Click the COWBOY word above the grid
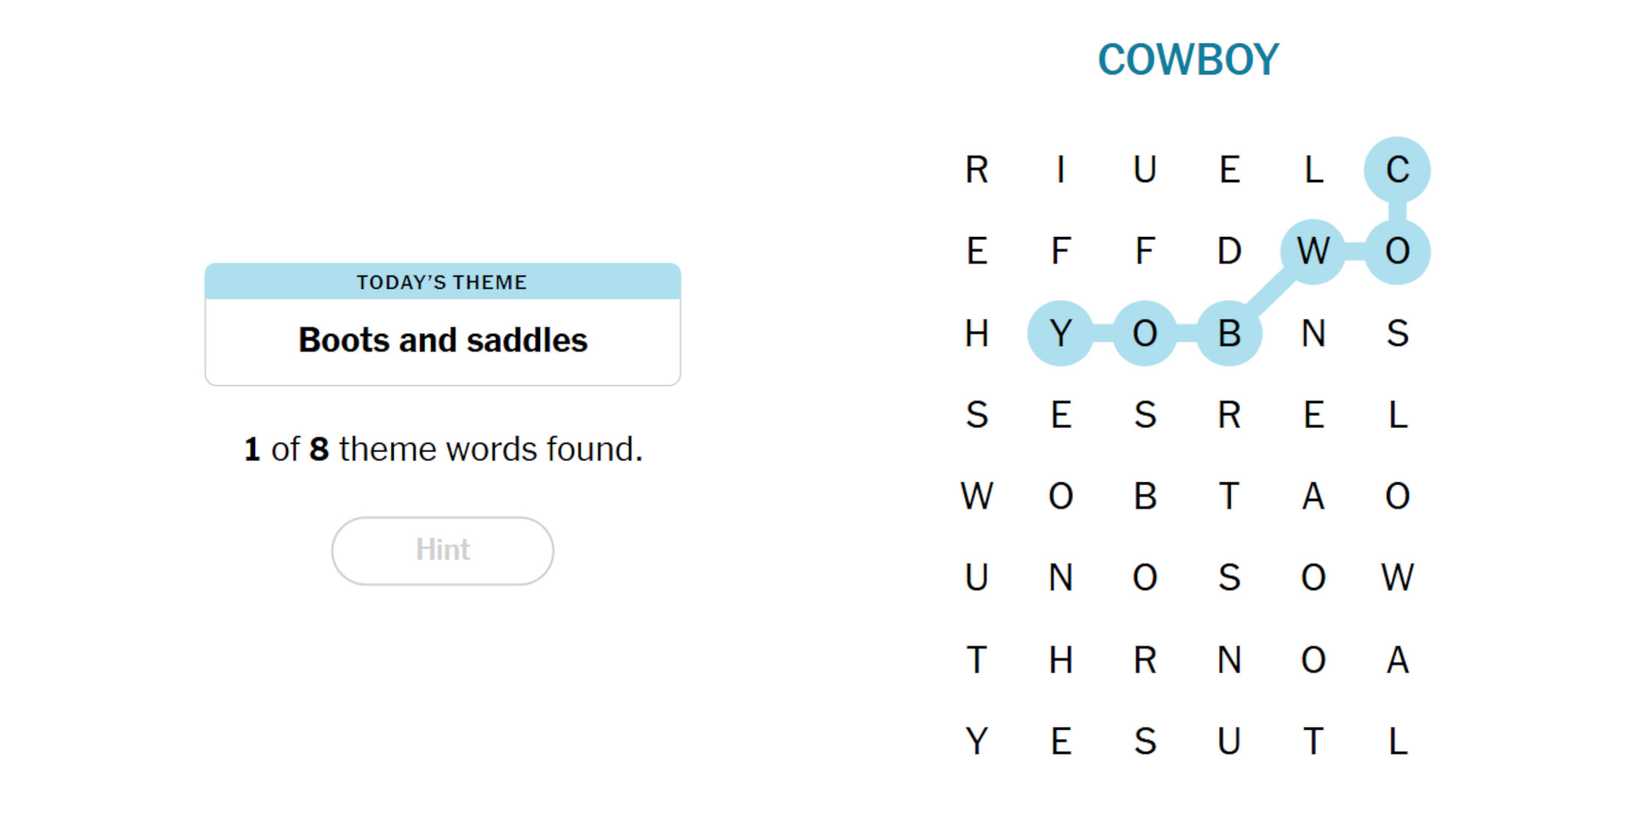Screen dimensions: 1650x825 pos(1187,60)
